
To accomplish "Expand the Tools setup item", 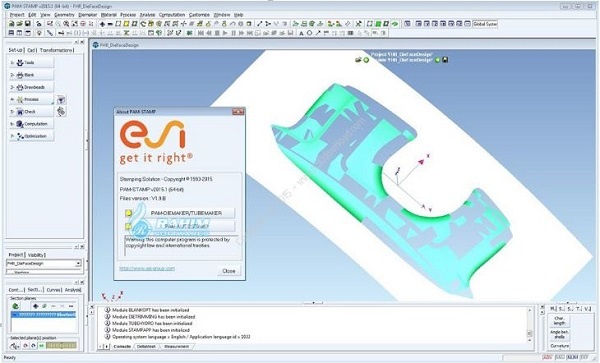I will coord(31,63).
